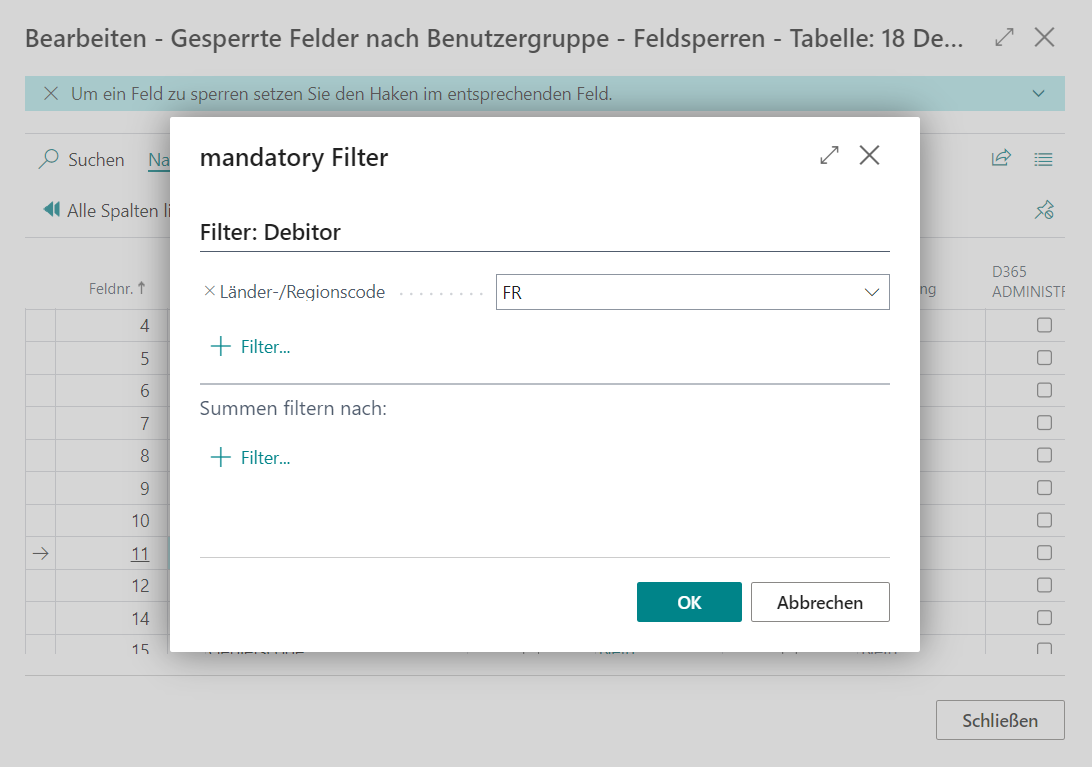Click the pin icon on the right side

[x=1044, y=210]
